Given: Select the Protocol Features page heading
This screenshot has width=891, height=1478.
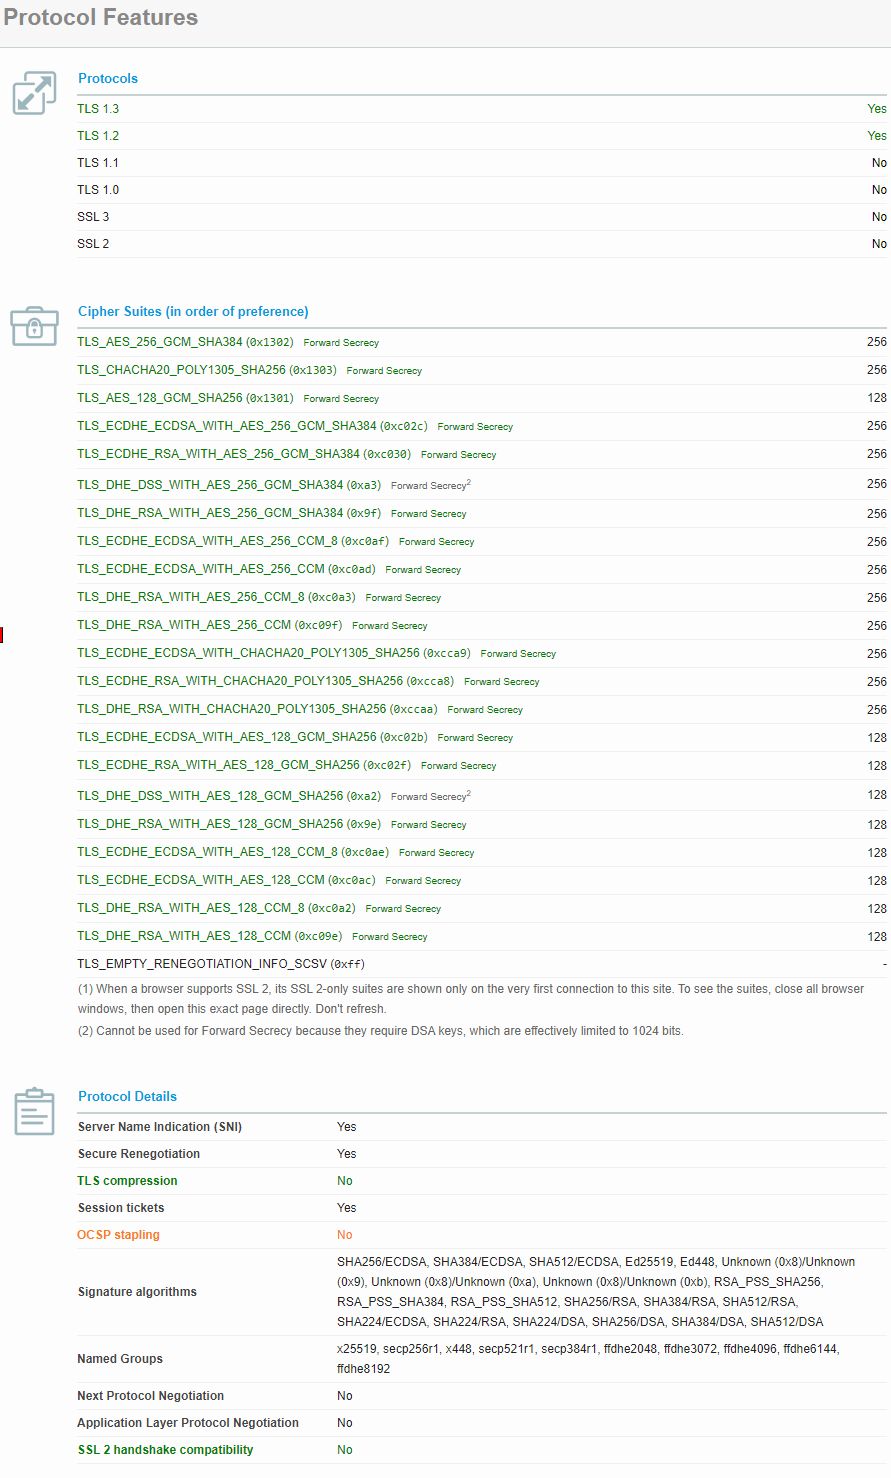Looking at the screenshot, I should tap(101, 18).
